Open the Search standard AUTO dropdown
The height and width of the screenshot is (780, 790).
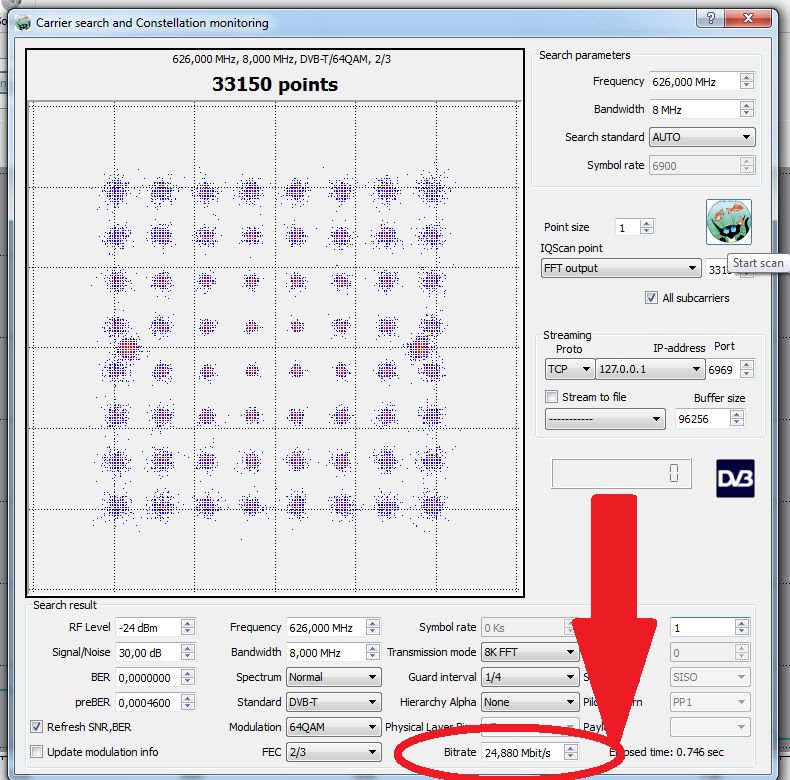tap(702, 137)
